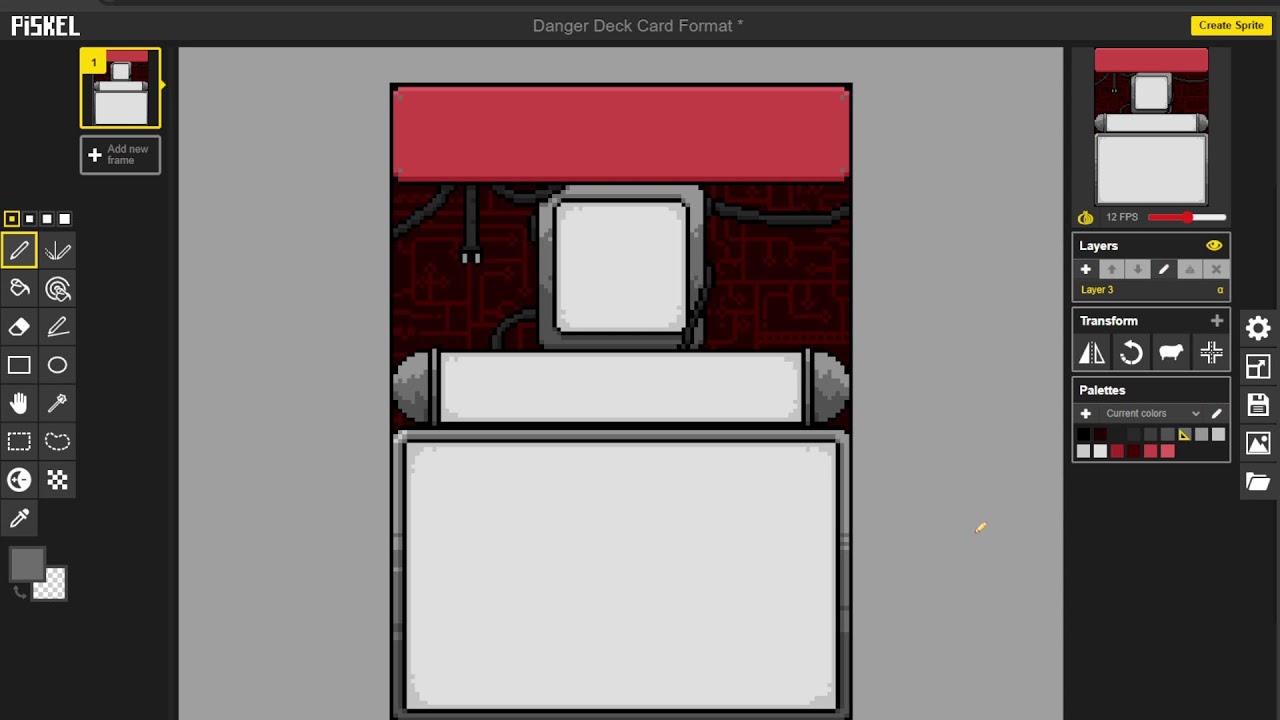Image resolution: width=1280 pixels, height=720 pixels.
Task: Select the Dithering checkerboard tool
Action: click(57, 480)
